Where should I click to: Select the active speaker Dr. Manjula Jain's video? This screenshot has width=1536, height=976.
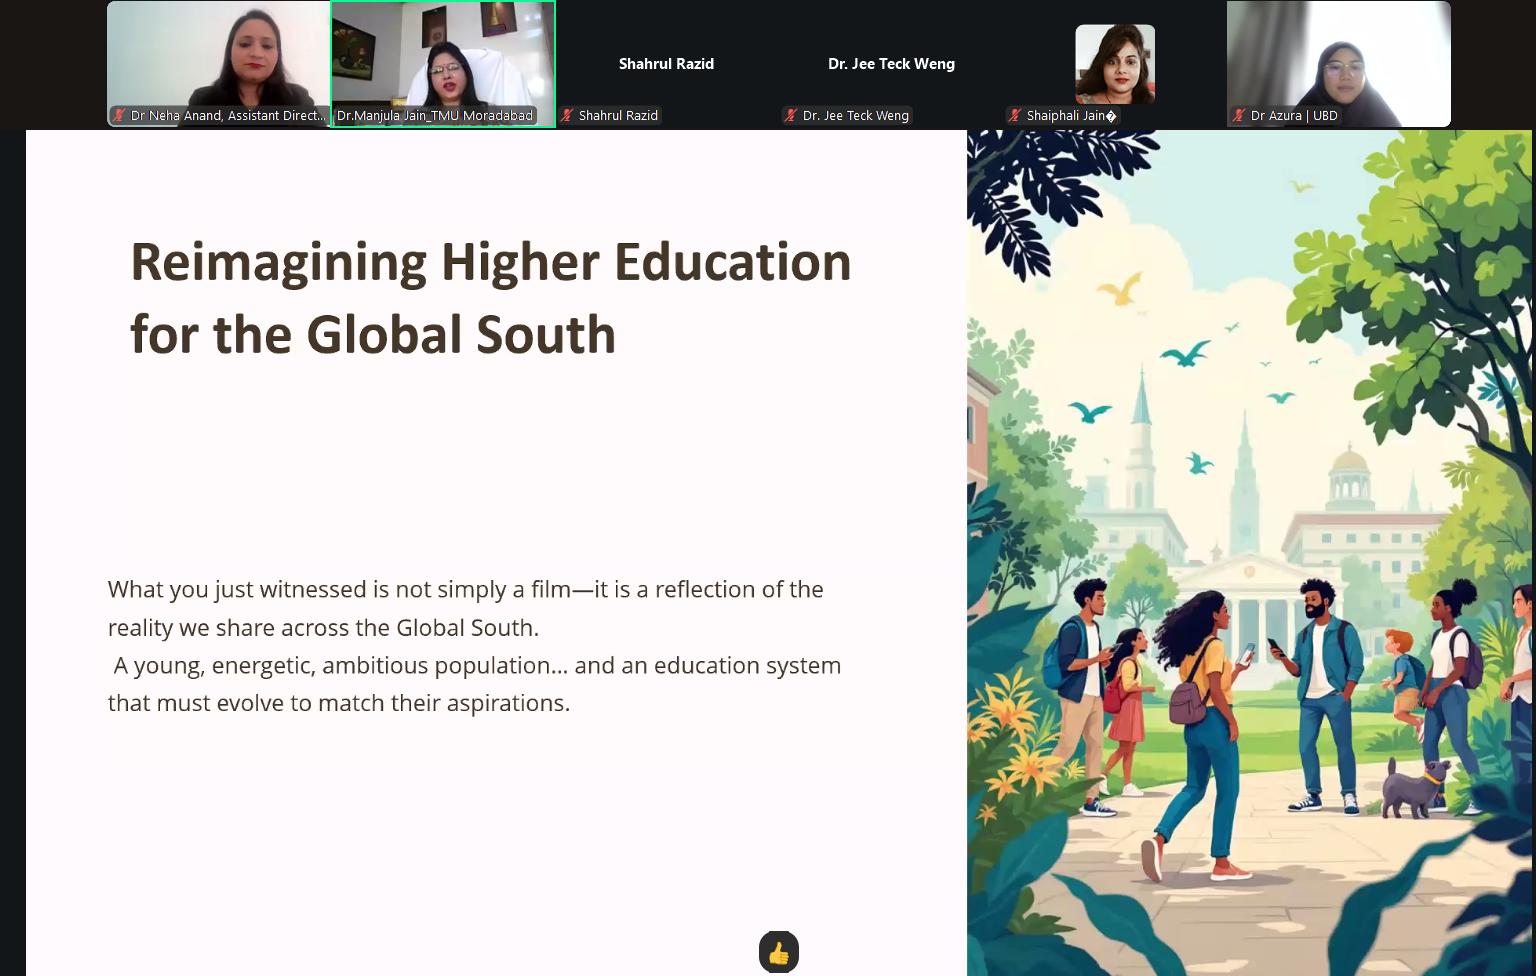point(443,64)
